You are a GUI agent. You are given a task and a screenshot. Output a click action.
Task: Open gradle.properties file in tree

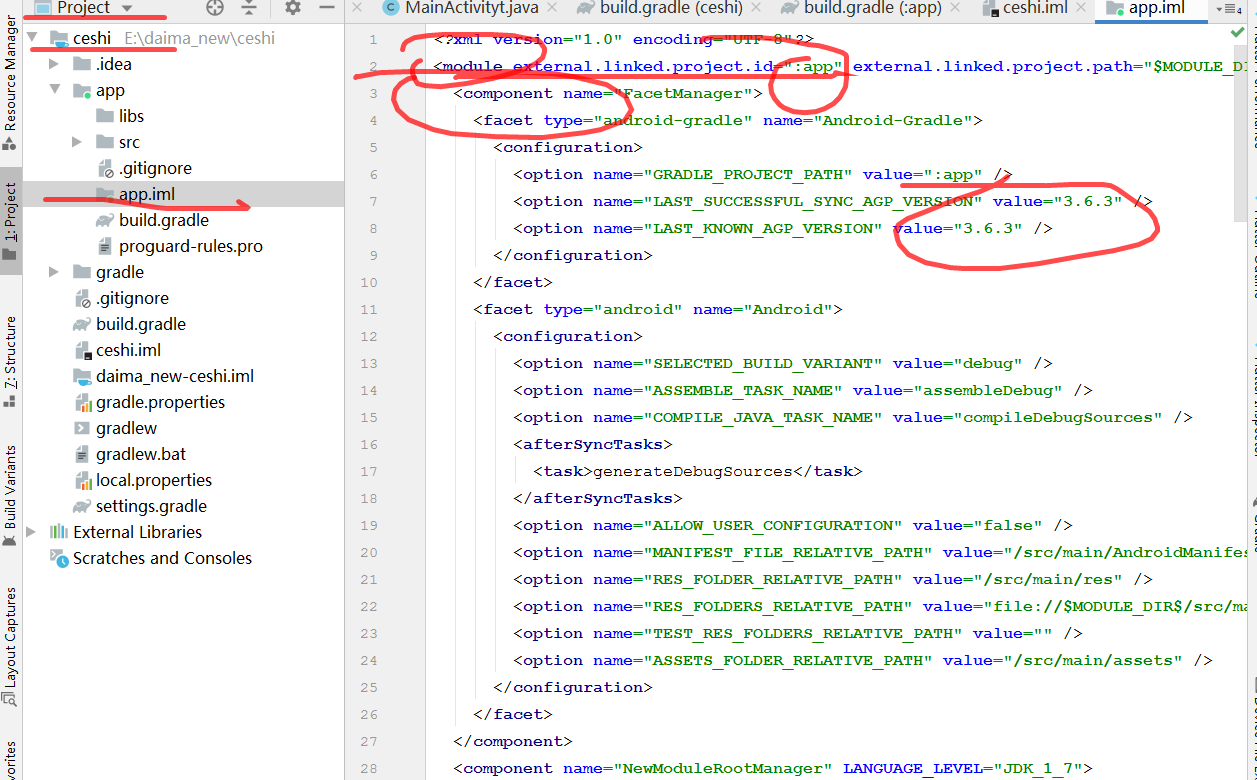coord(160,402)
